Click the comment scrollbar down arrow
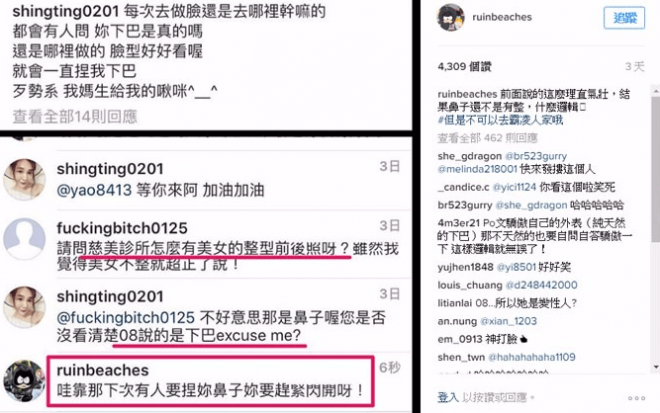This screenshot has height=413, width=660. click(x=655, y=367)
